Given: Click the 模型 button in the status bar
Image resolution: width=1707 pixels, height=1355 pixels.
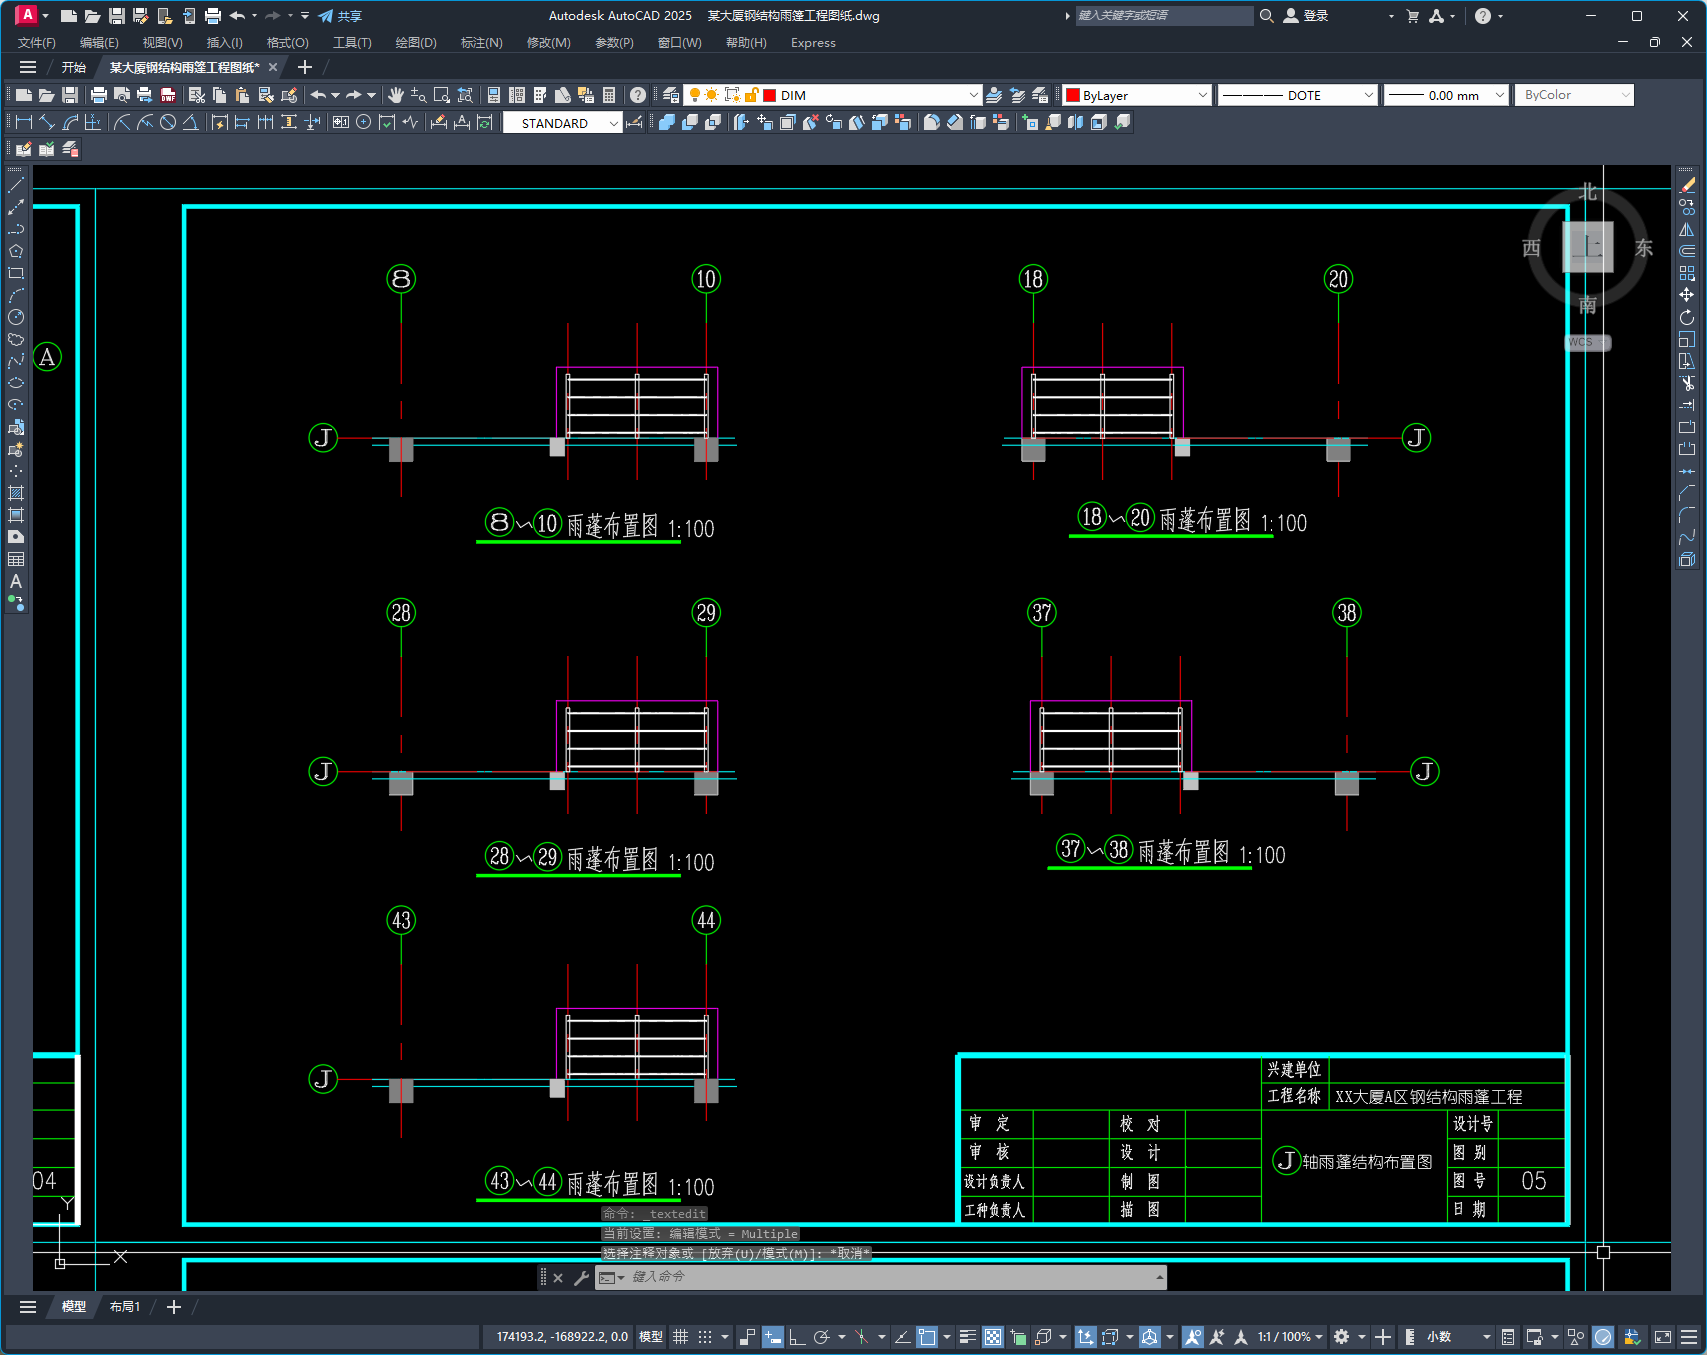Looking at the screenshot, I should point(651,1337).
